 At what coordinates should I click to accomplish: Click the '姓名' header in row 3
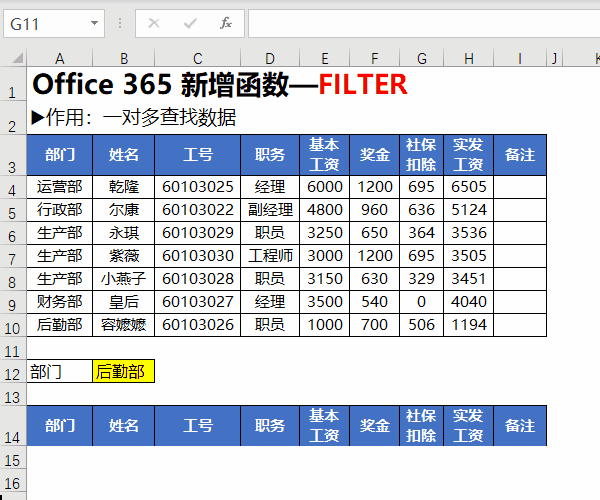point(124,155)
